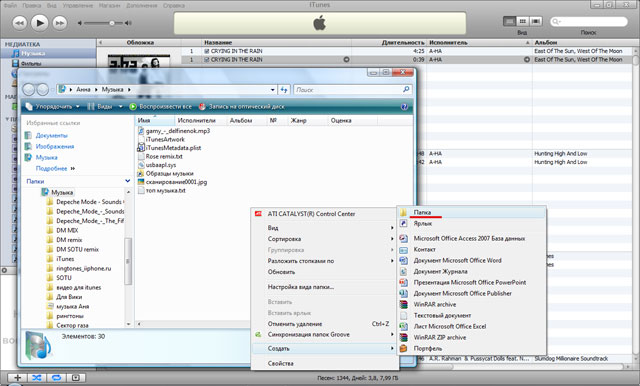Click the iTunes previous track button
The height and width of the screenshot is (386, 640).
point(20,23)
